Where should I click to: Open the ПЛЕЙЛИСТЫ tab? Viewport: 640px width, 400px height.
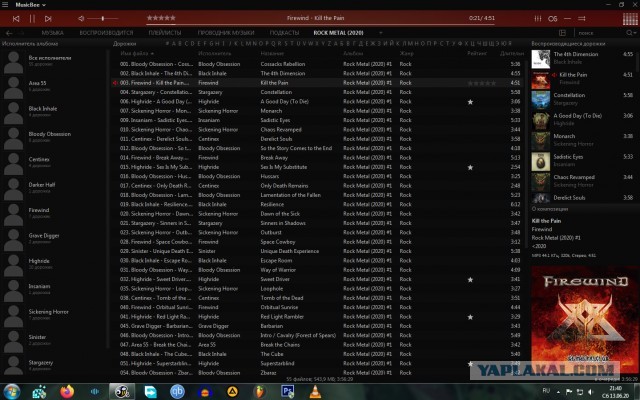click(165, 33)
